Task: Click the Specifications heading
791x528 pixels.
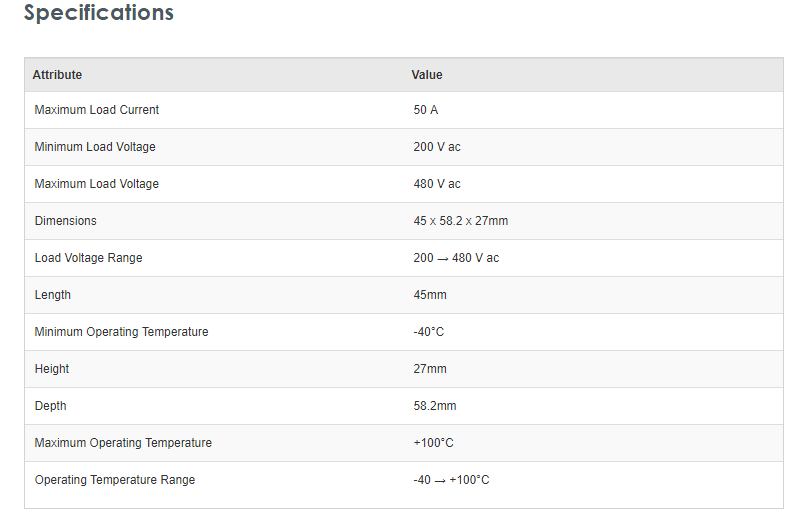Action: [98, 13]
